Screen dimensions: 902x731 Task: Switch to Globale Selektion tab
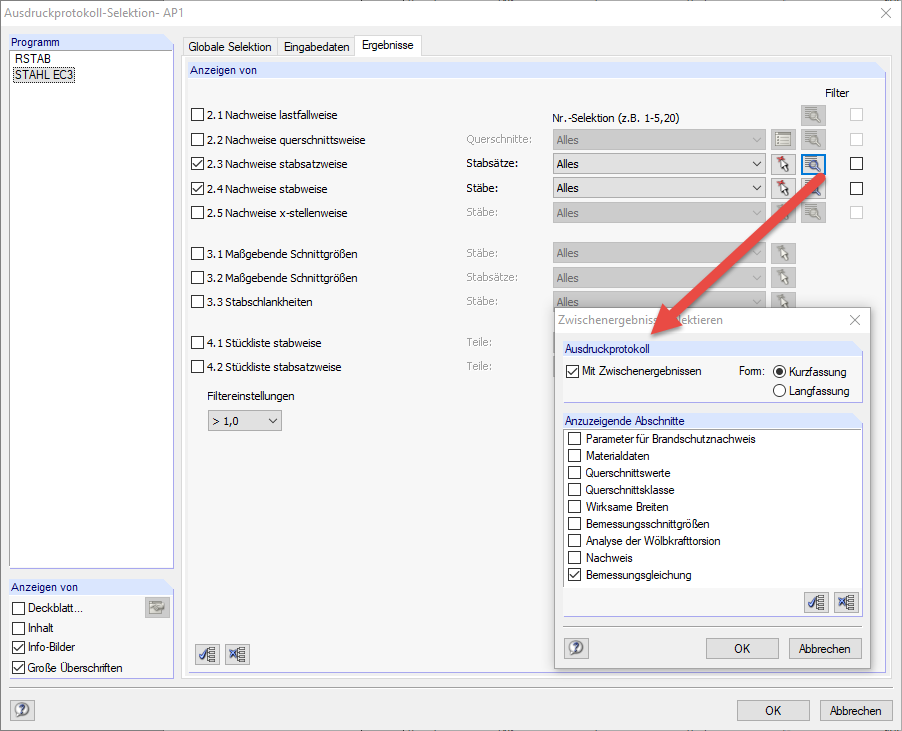click(230, 47)
